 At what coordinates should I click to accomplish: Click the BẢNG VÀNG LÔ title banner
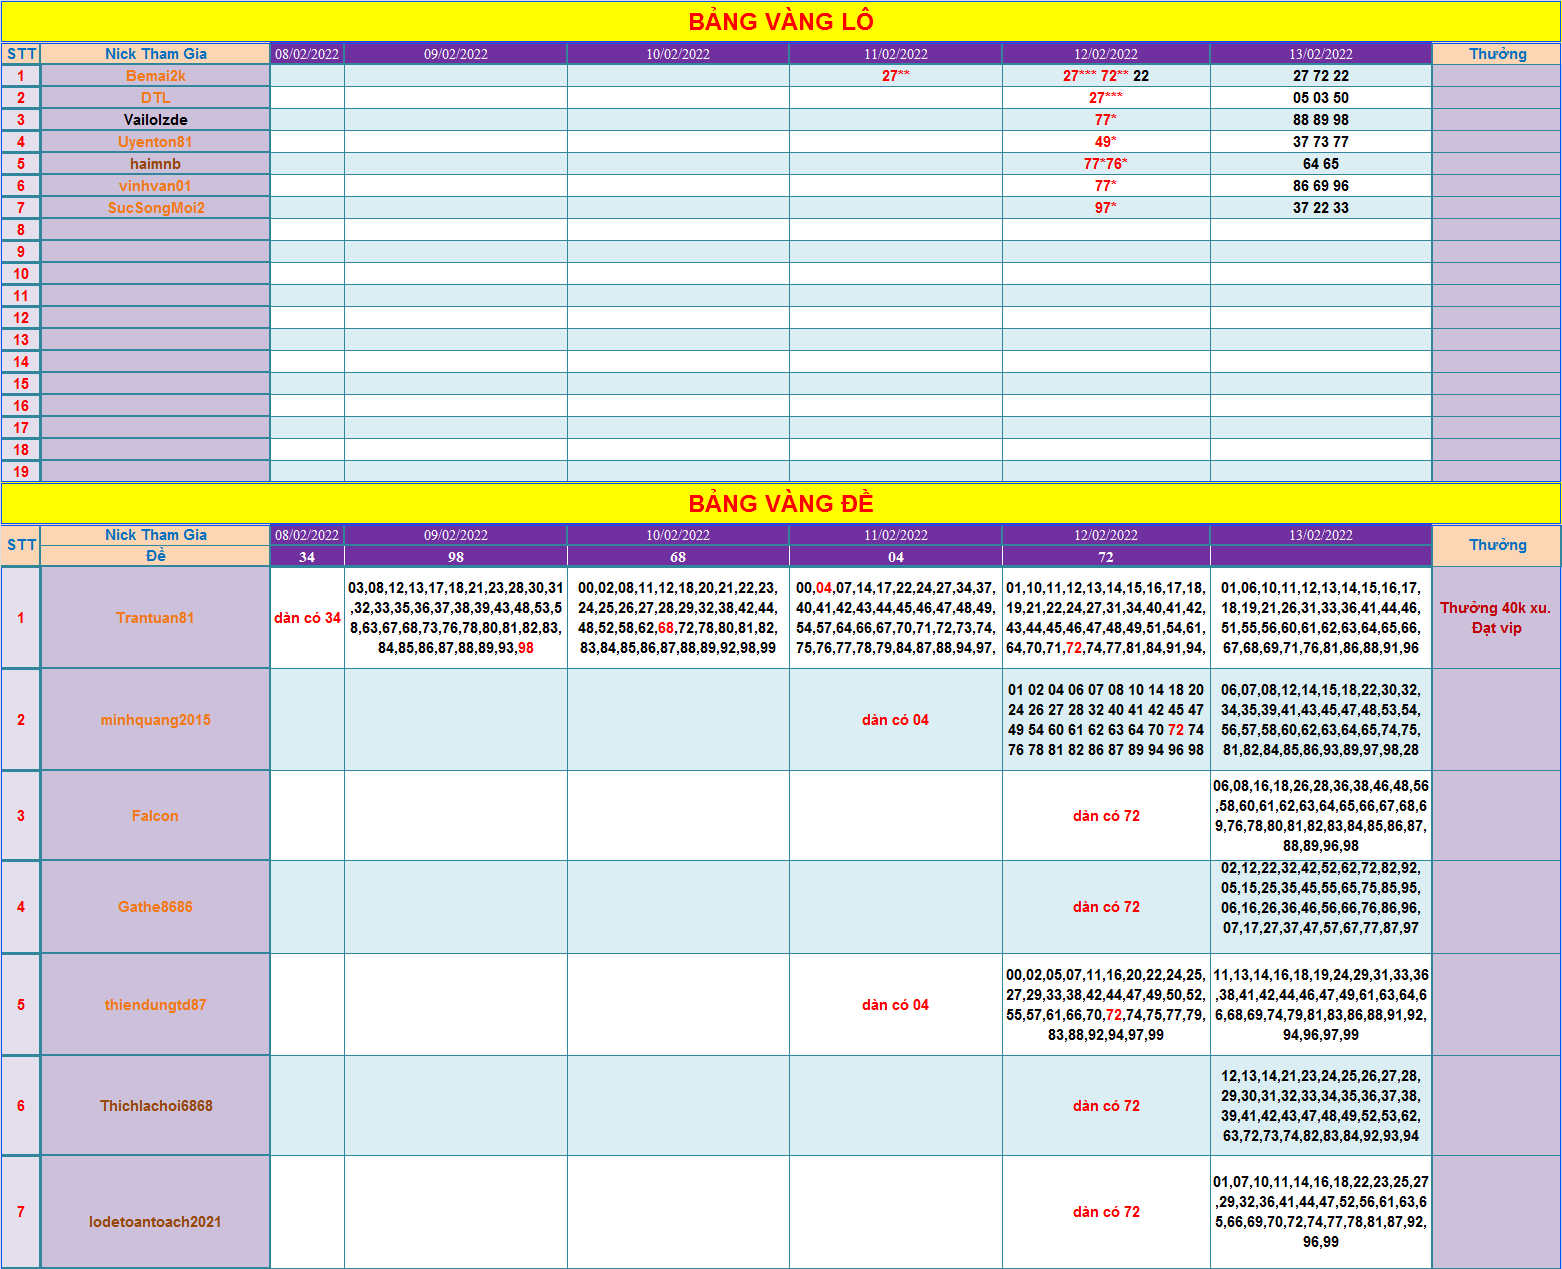pyautogui.click(x=780, y=21)
